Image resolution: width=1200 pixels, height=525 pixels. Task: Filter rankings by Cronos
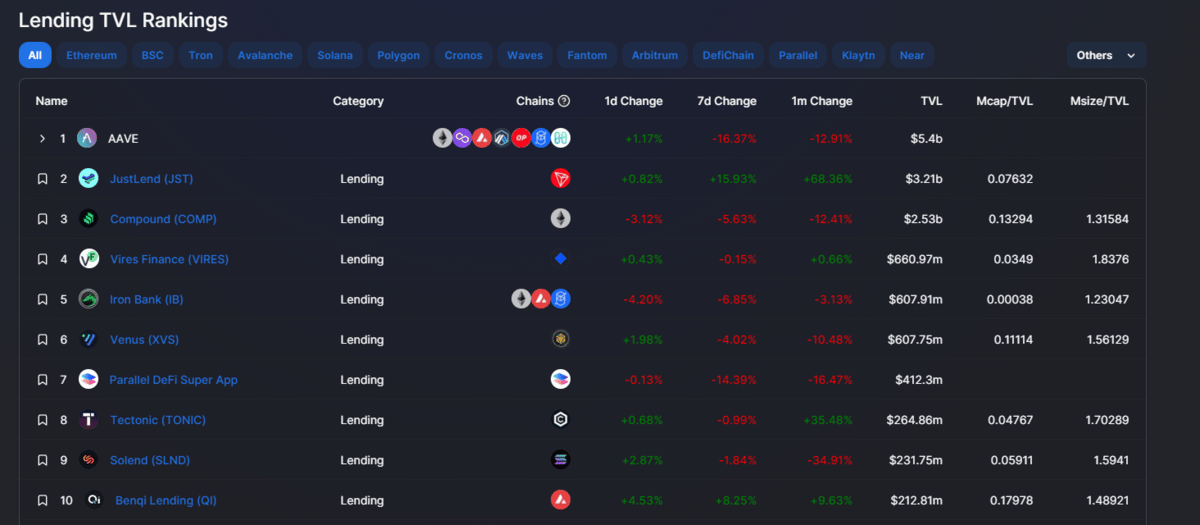coord(463,55)
